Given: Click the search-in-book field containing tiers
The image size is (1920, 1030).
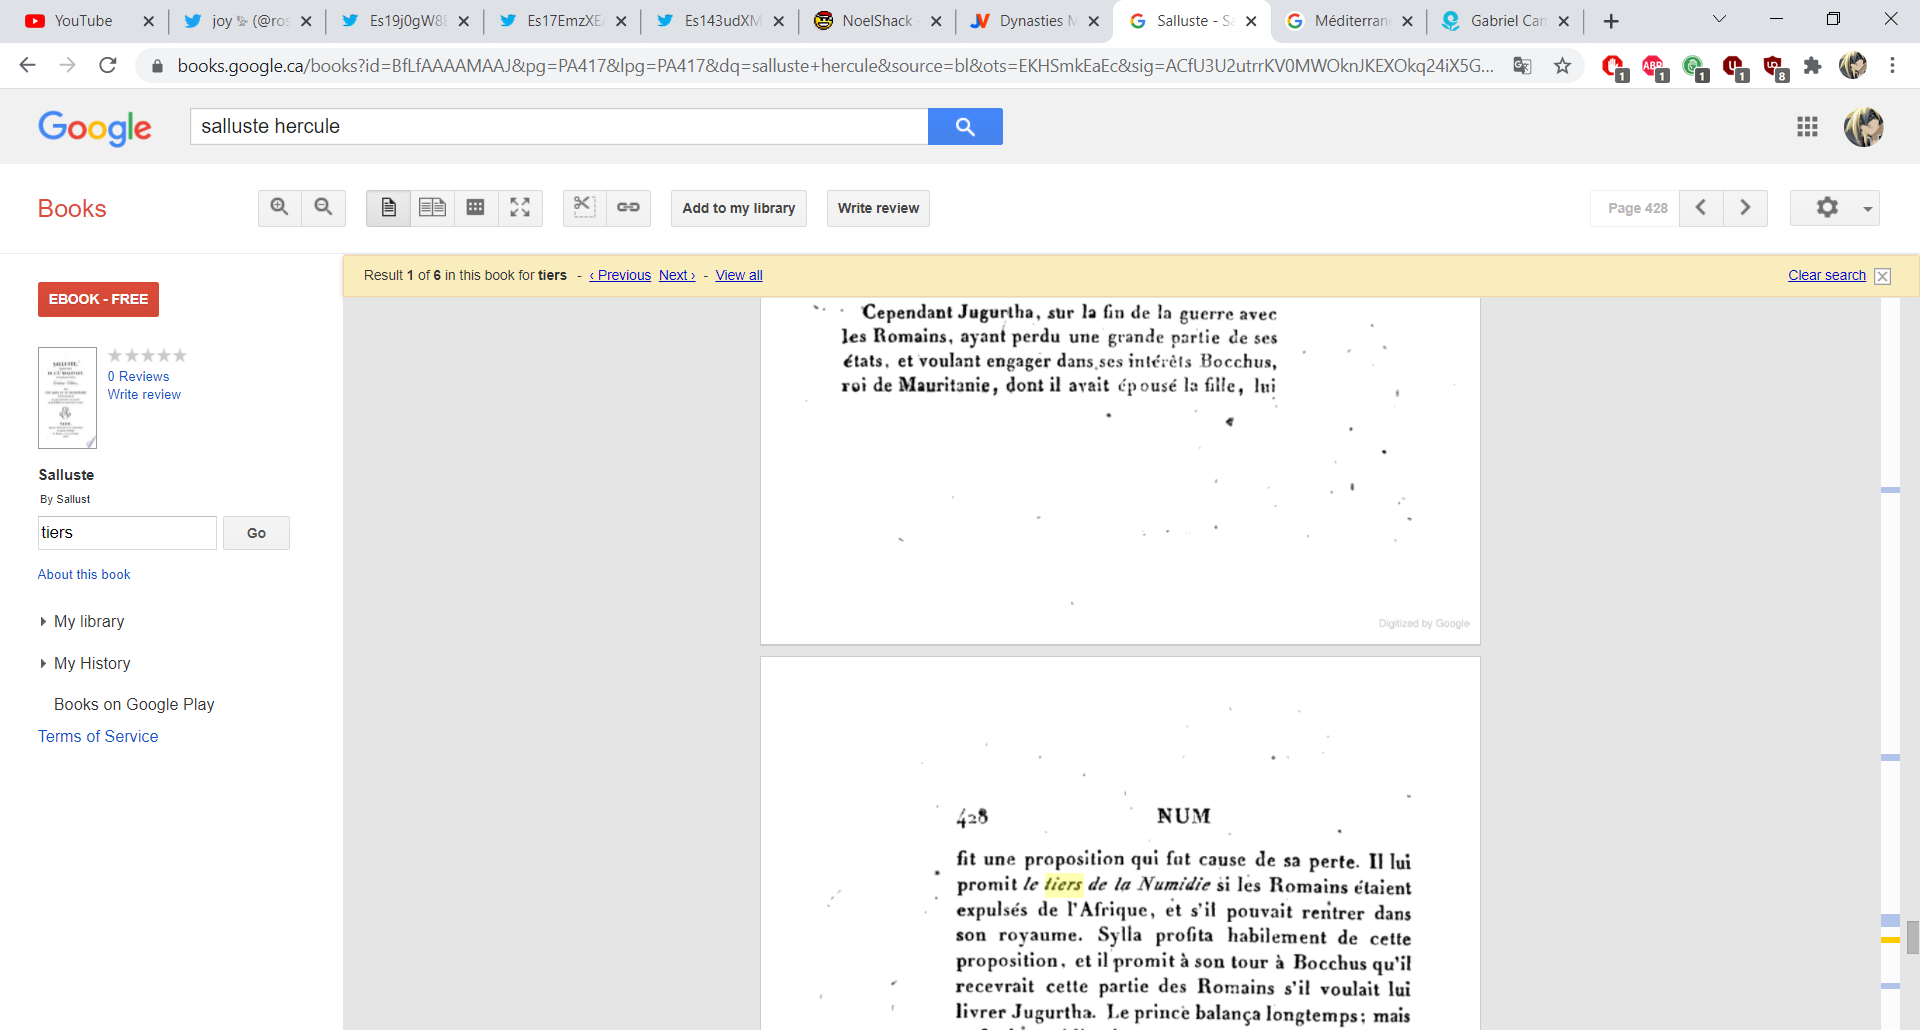Looking at the screenshot, I should [127, 533].
